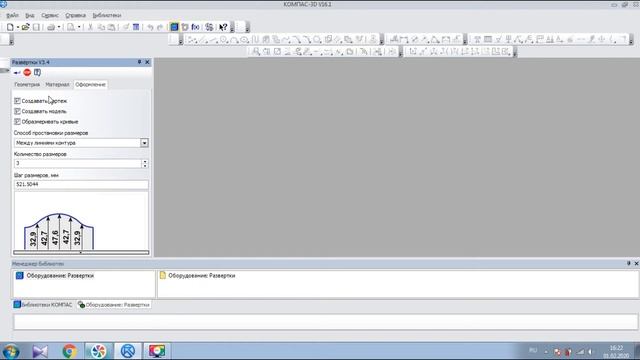Click the New document icon
This screenshot has height=360, width=640.
(x=10, y=27)
